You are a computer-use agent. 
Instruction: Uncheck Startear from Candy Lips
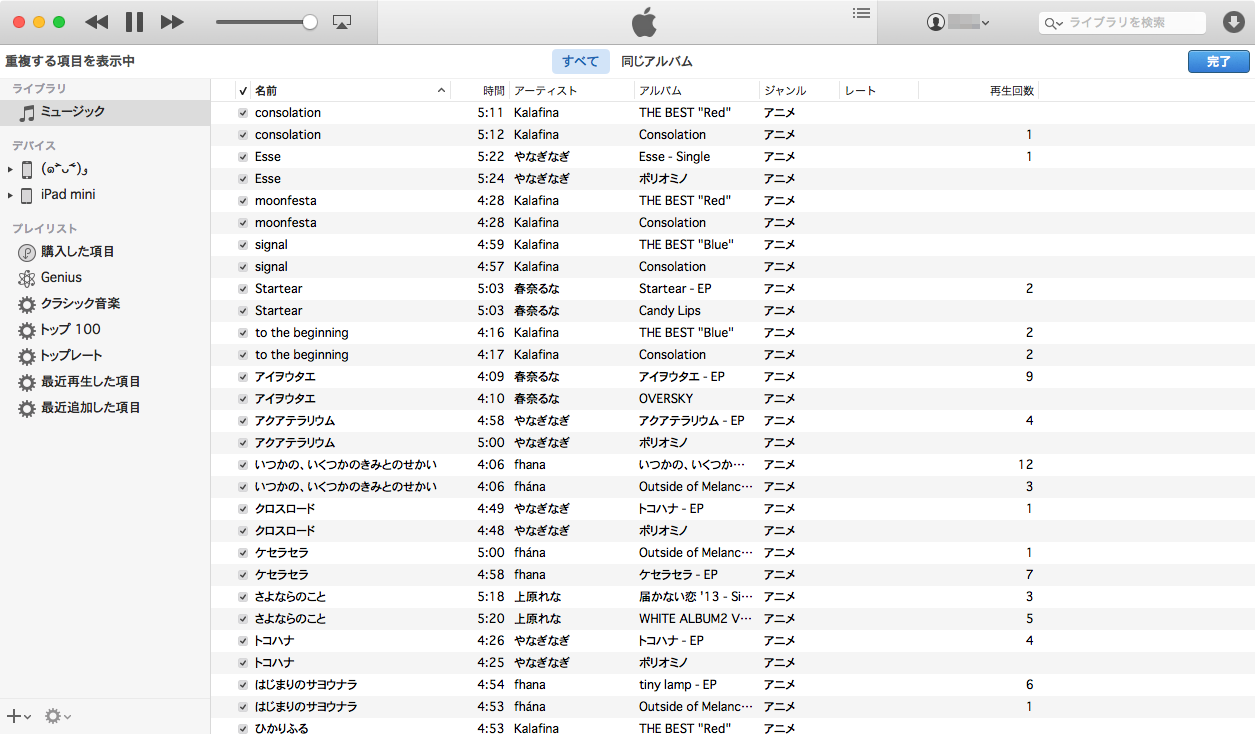tap(243, 311)
